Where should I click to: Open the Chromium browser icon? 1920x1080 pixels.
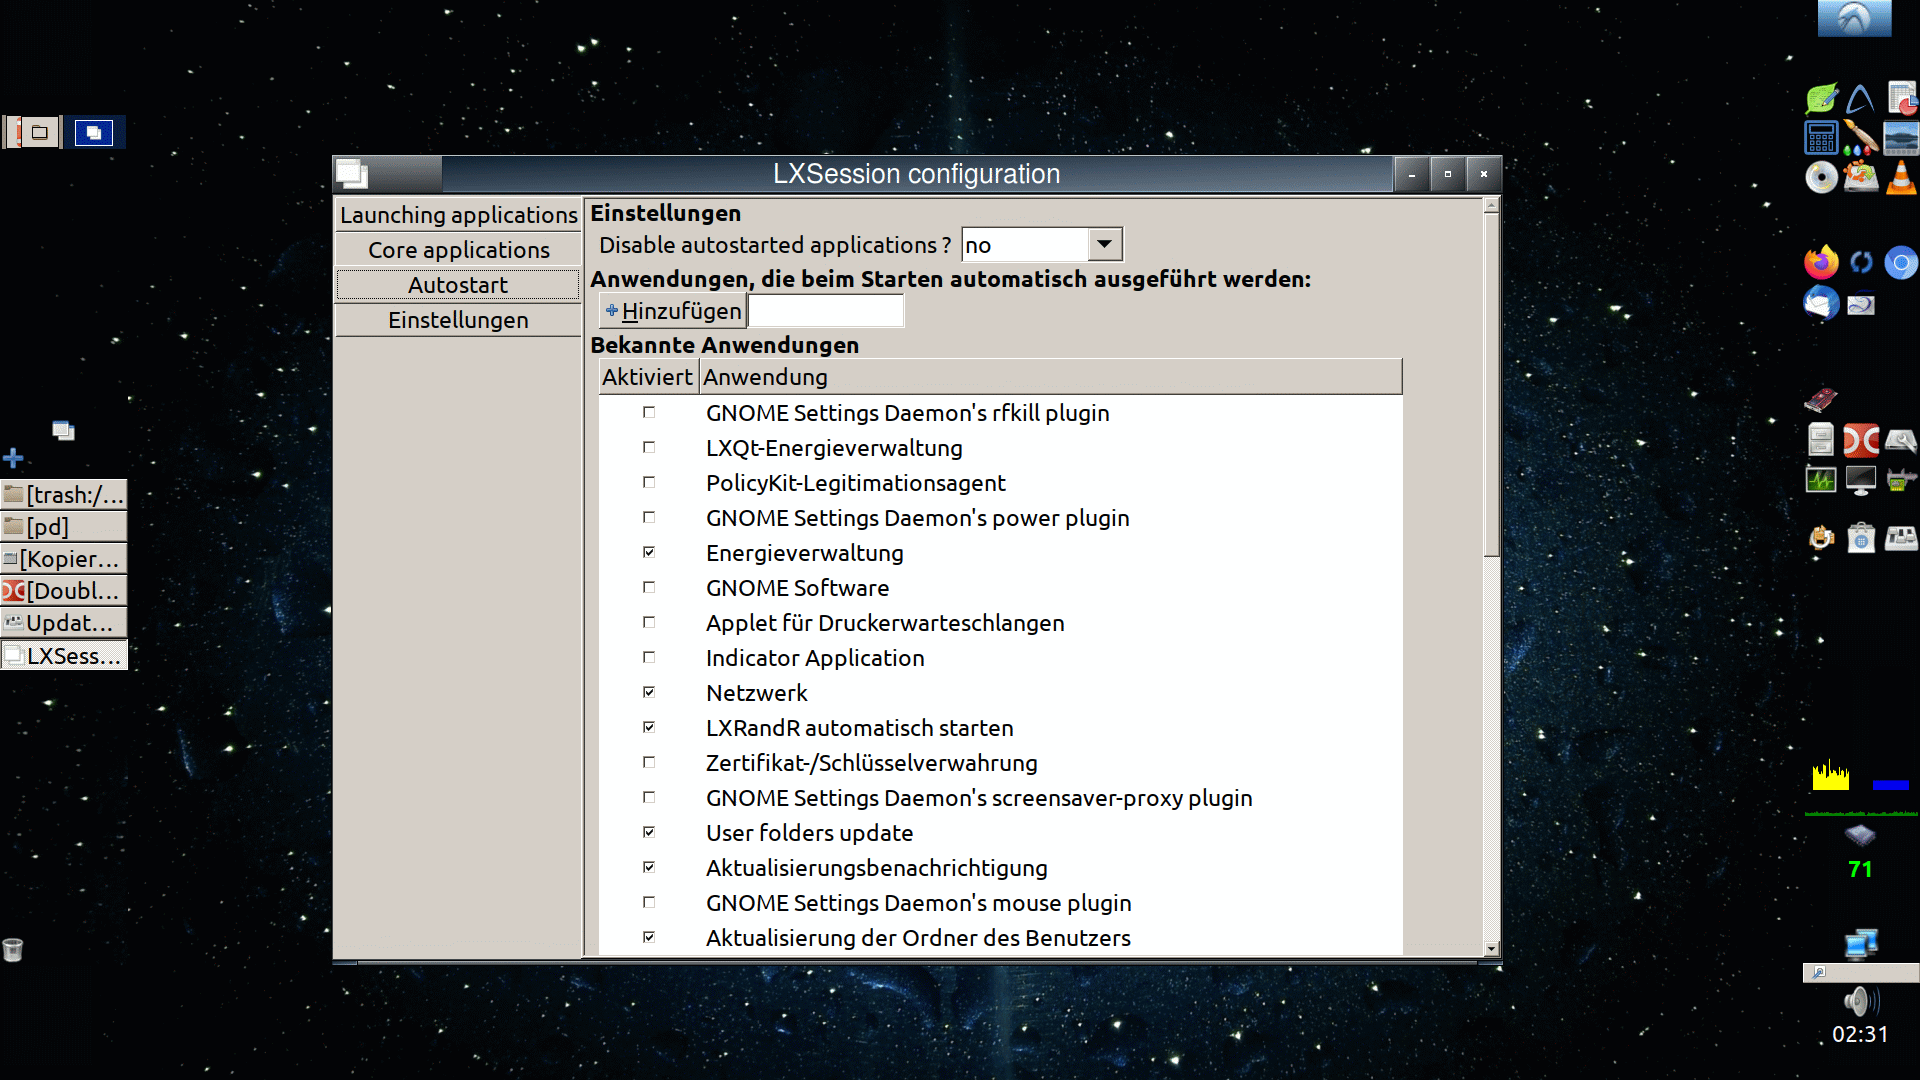(x=1900, y=263)
